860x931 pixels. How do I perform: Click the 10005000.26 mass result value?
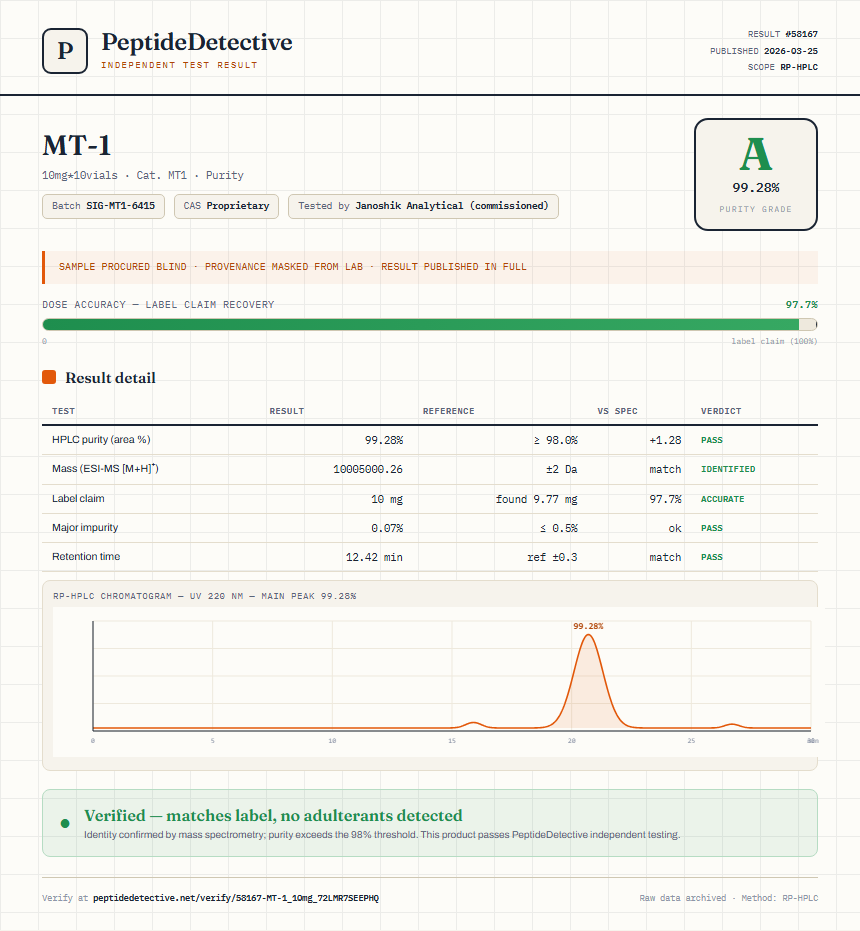click(x=368, y=469)
